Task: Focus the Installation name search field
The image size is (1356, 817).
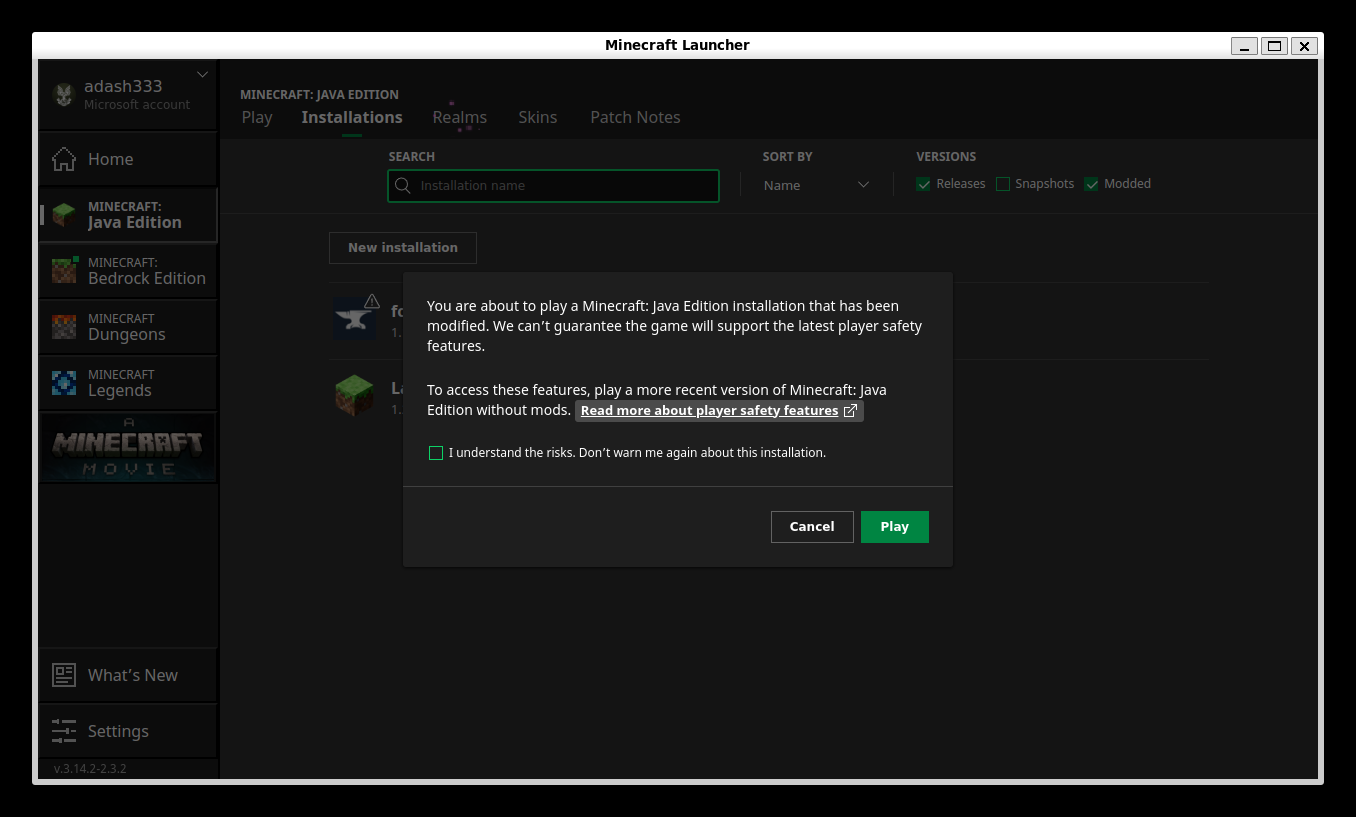Action: [x=553, y=186]
